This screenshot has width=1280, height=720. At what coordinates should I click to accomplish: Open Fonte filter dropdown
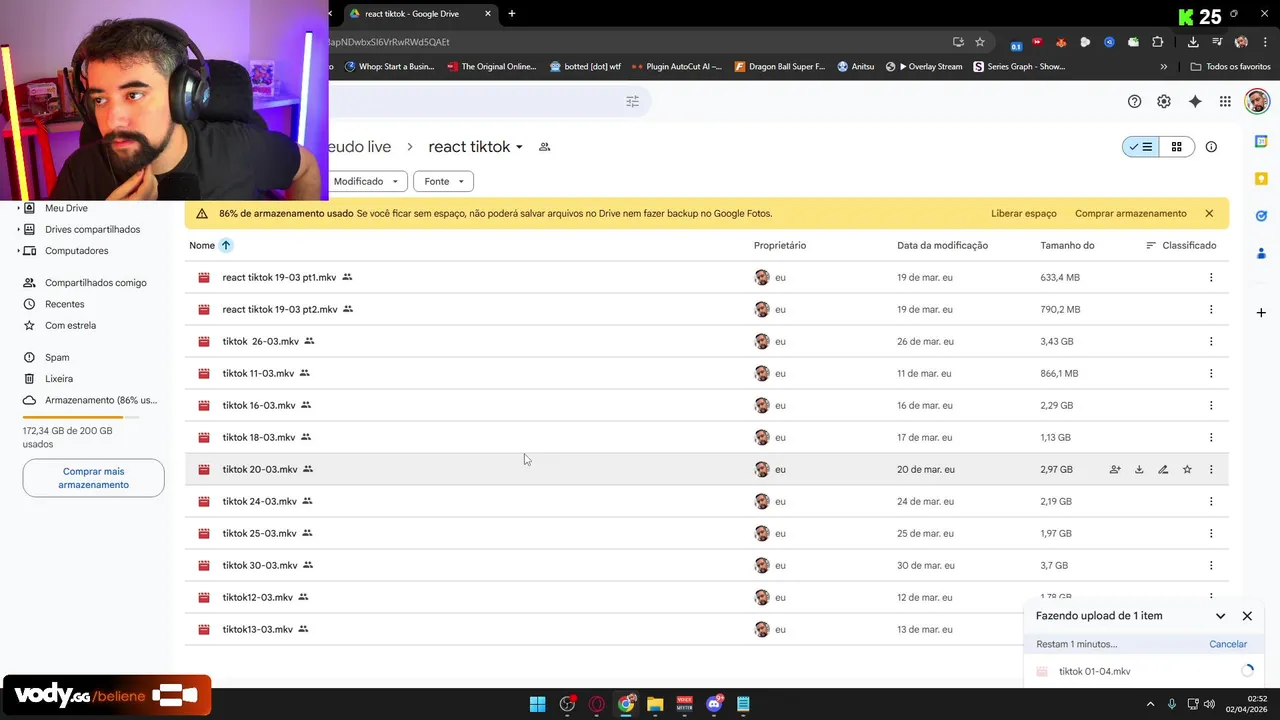click(443, 181)
